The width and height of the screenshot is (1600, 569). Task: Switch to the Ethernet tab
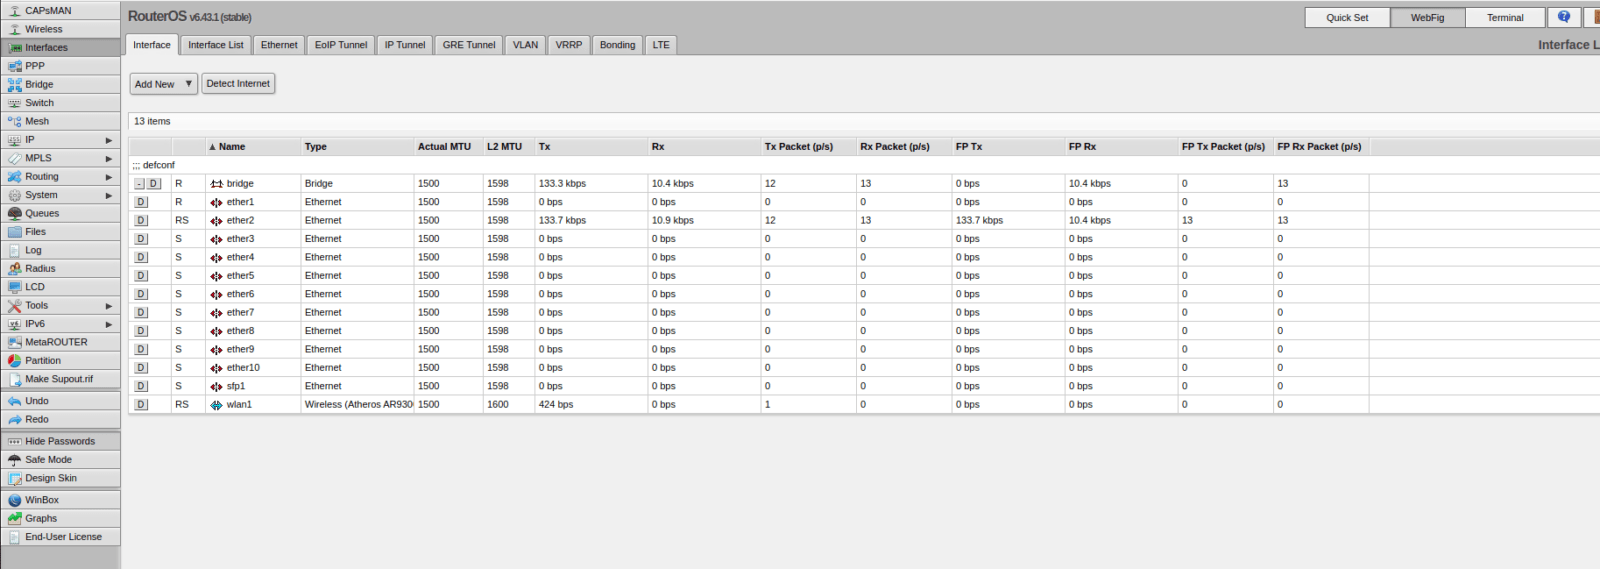coord(279,45)
